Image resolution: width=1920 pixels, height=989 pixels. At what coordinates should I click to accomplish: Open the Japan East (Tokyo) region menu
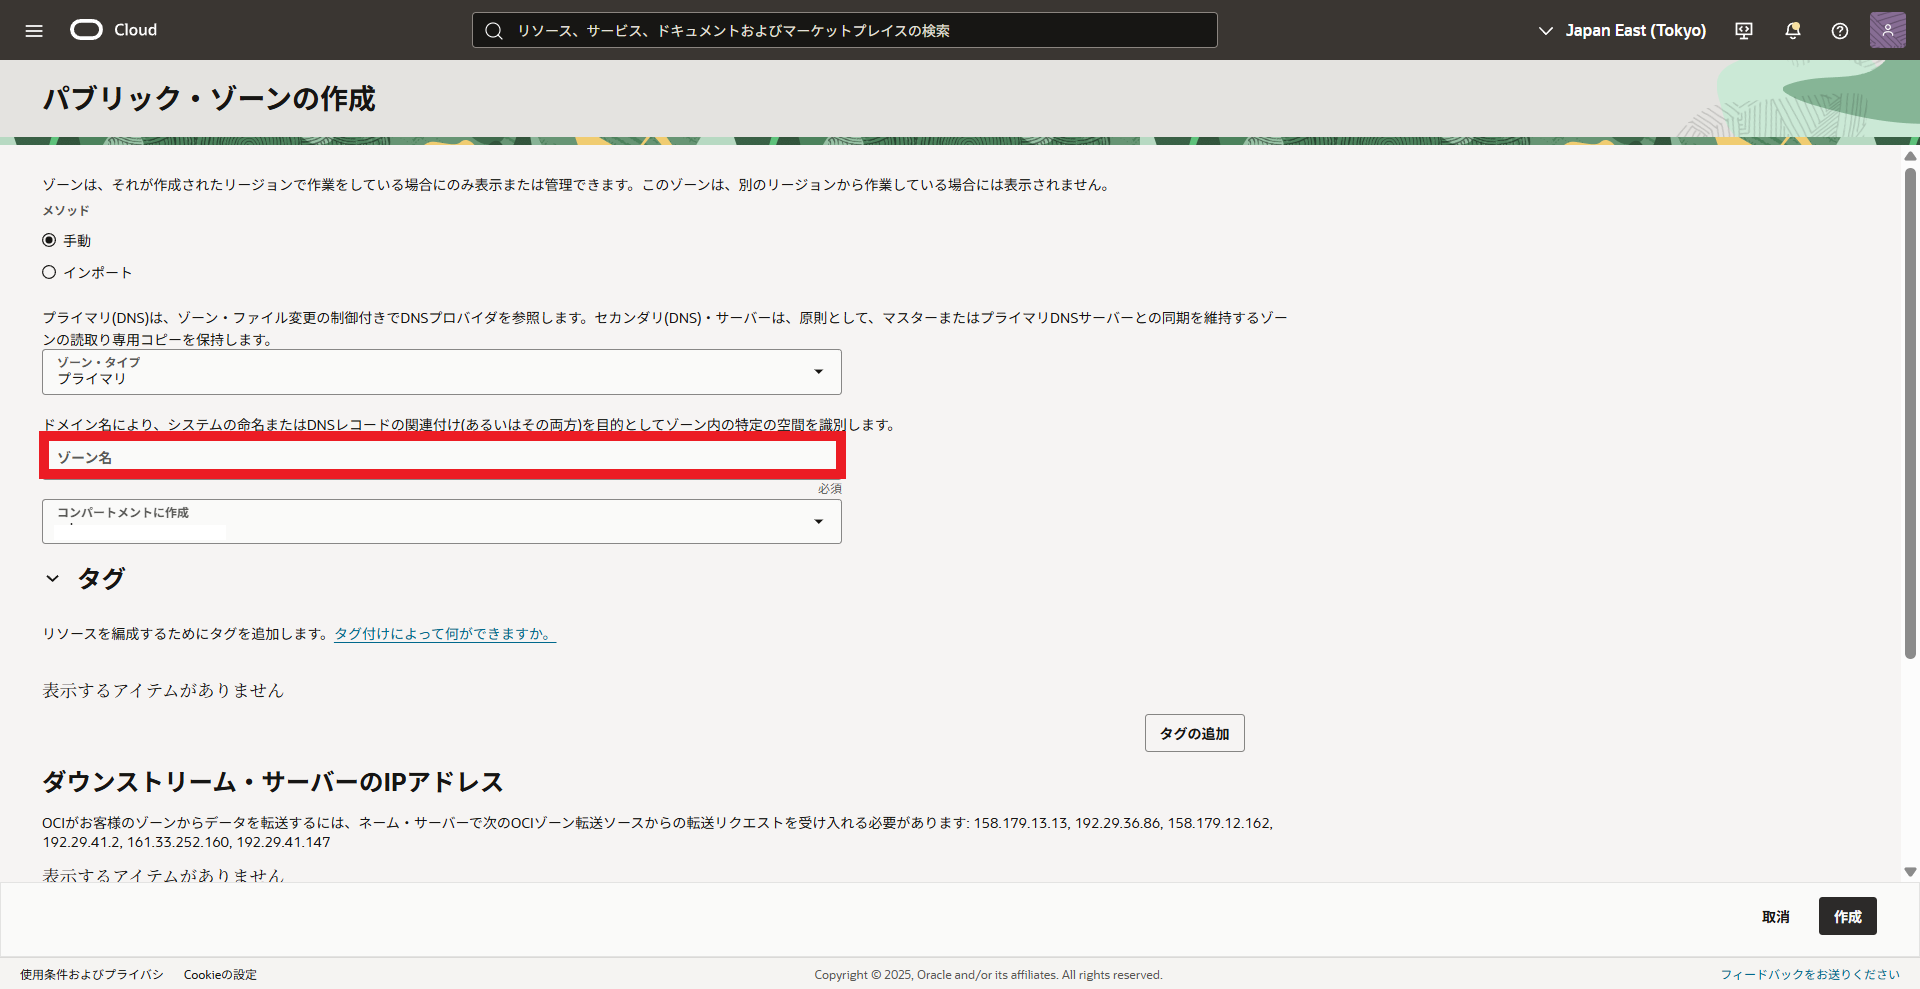pyautogui.click(x=1622, y=31)
